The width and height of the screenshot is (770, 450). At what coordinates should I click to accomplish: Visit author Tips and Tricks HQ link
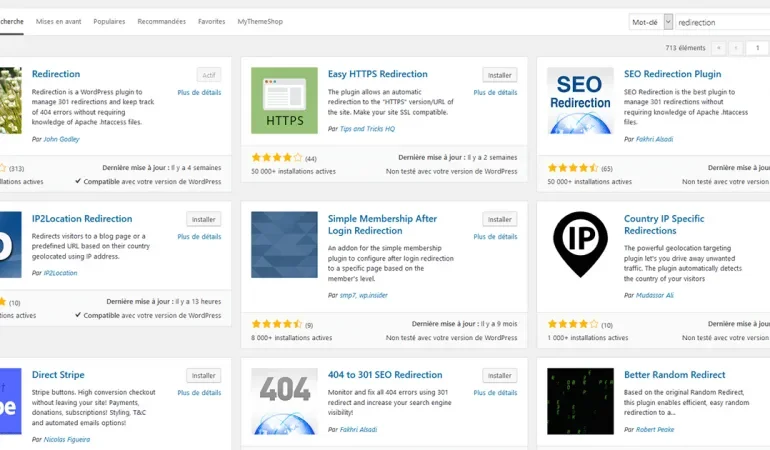(367, 129)
